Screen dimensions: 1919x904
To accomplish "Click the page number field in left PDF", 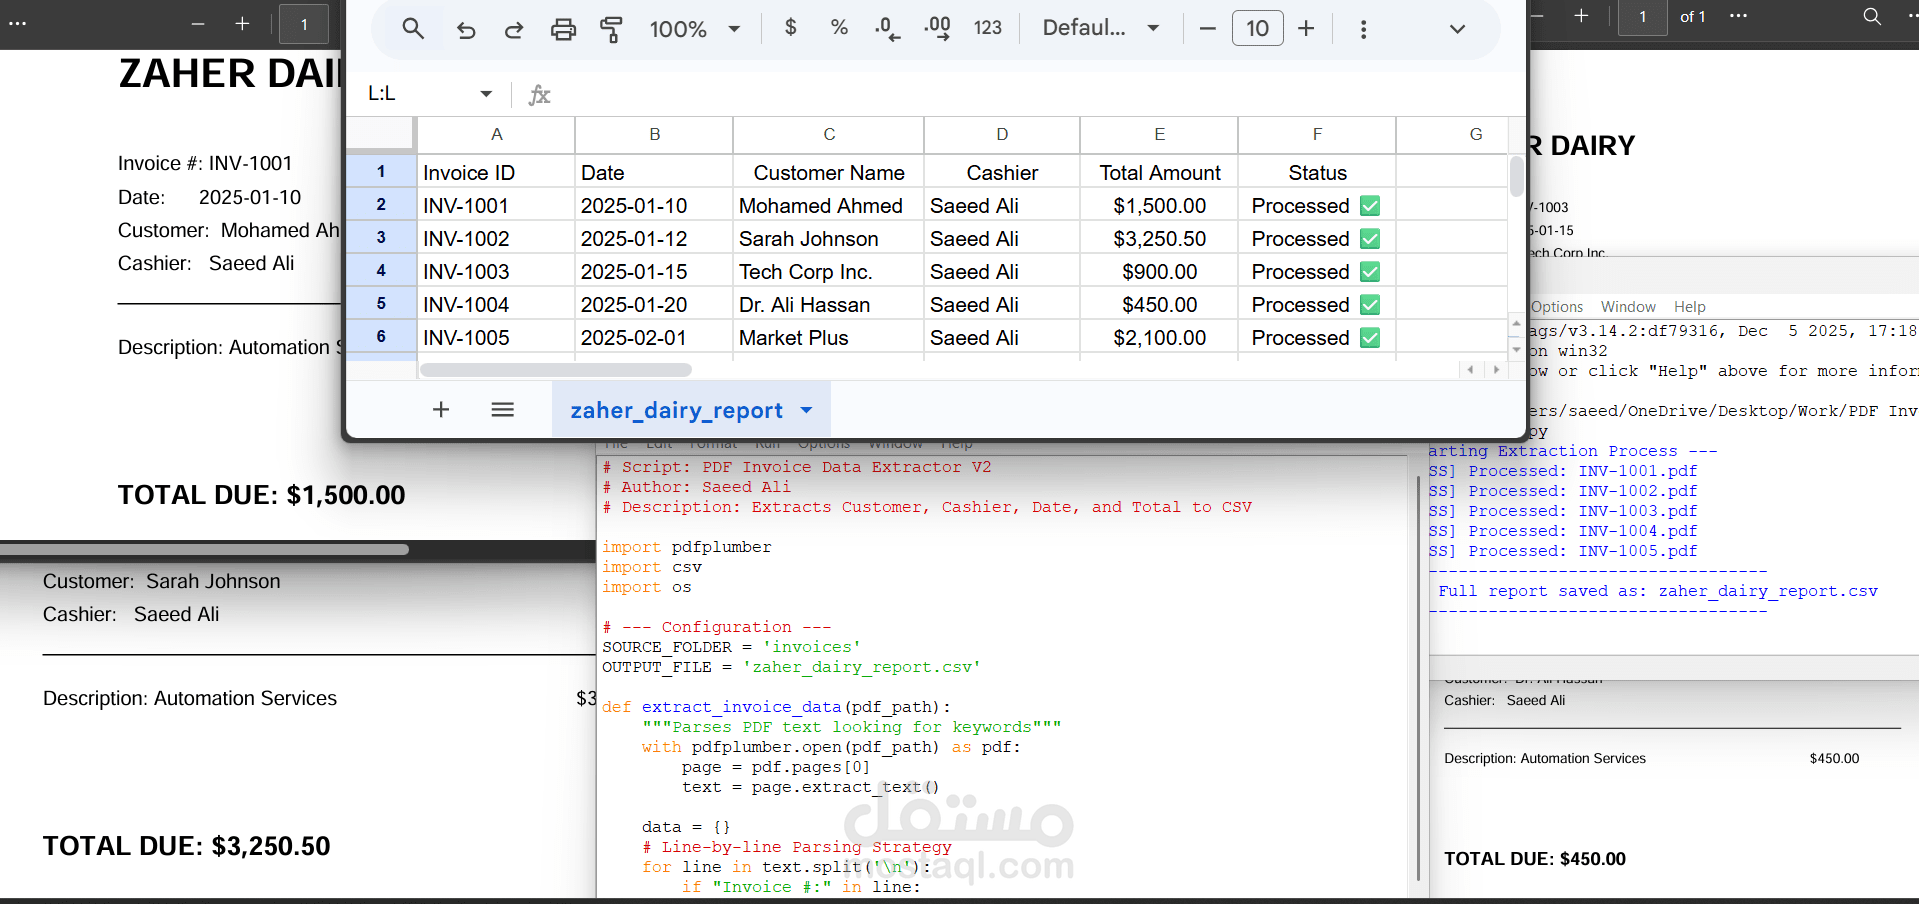I will [x=304, y=24].
